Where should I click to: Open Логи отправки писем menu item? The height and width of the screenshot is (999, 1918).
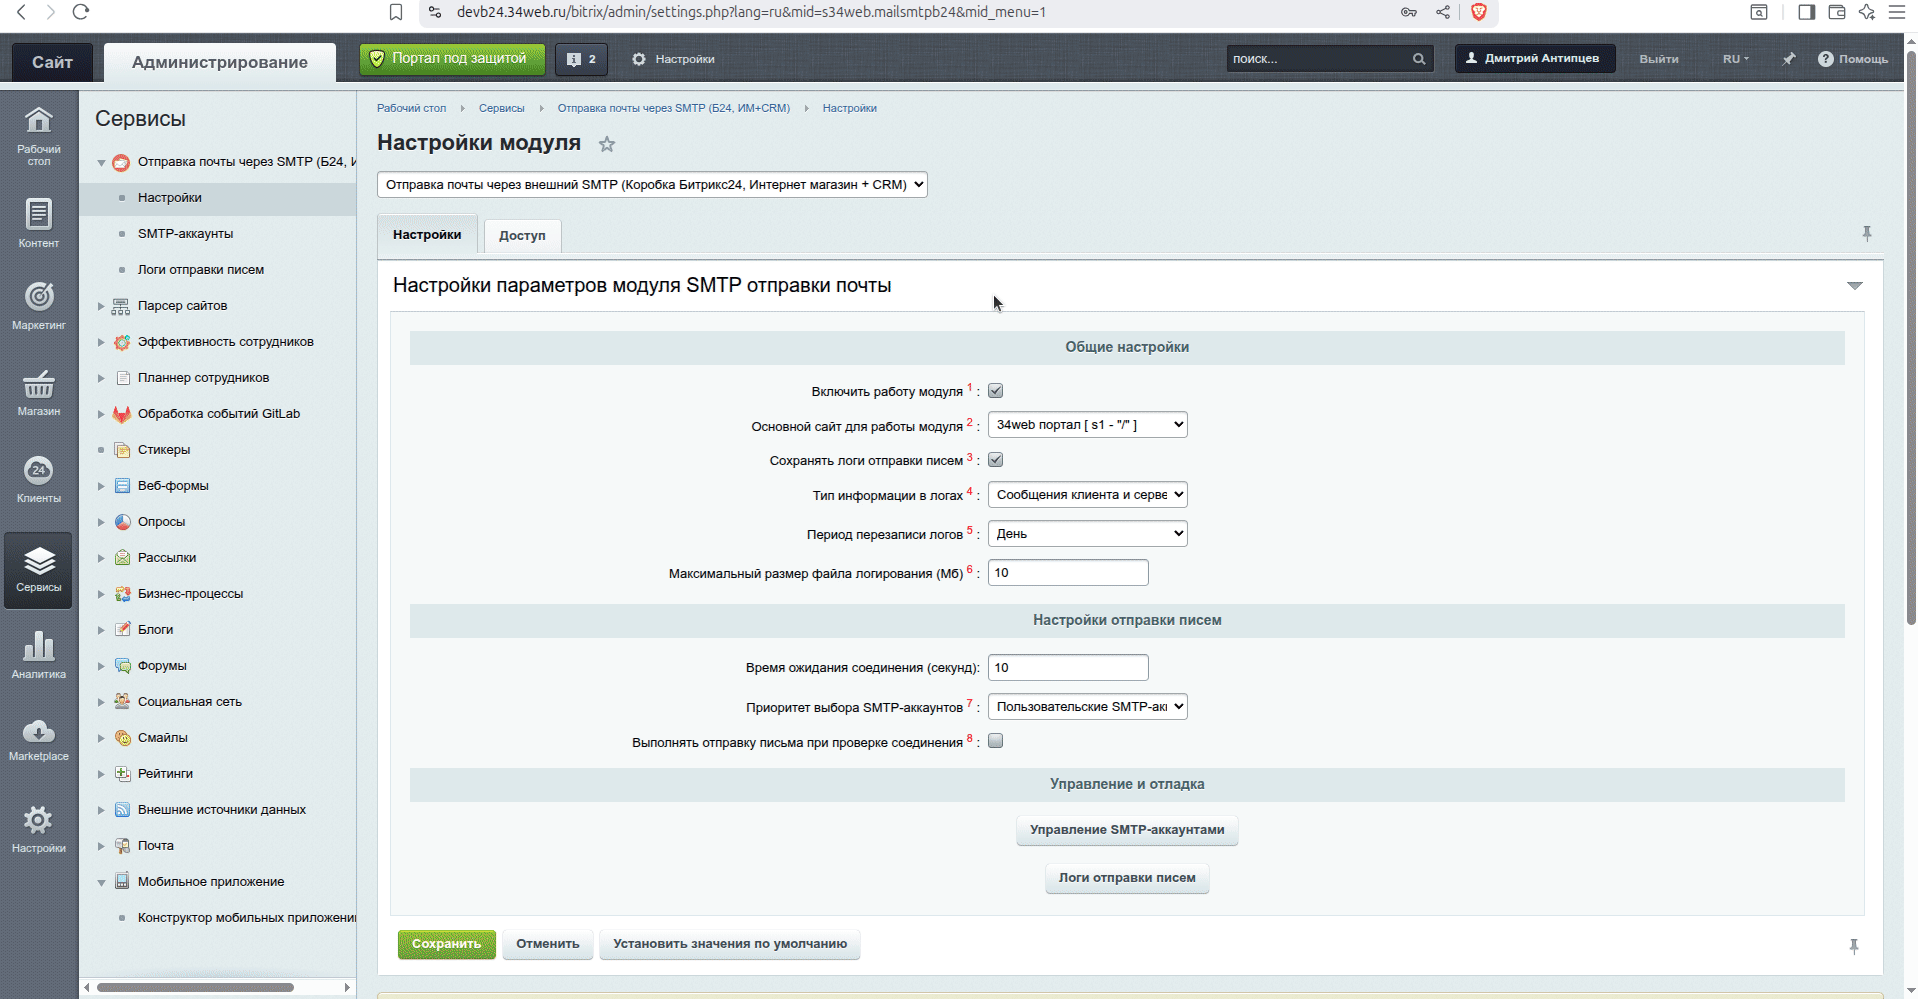click(x=201, y=270)
